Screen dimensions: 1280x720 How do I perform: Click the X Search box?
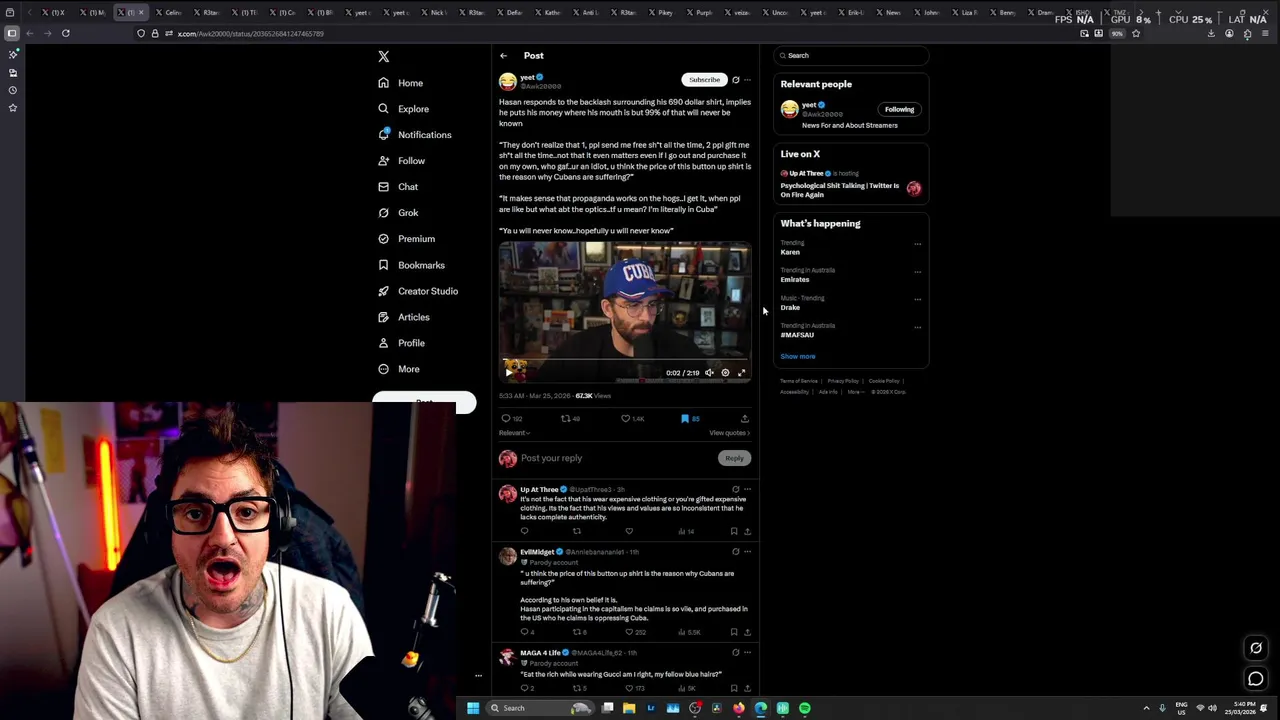(851, 56)
